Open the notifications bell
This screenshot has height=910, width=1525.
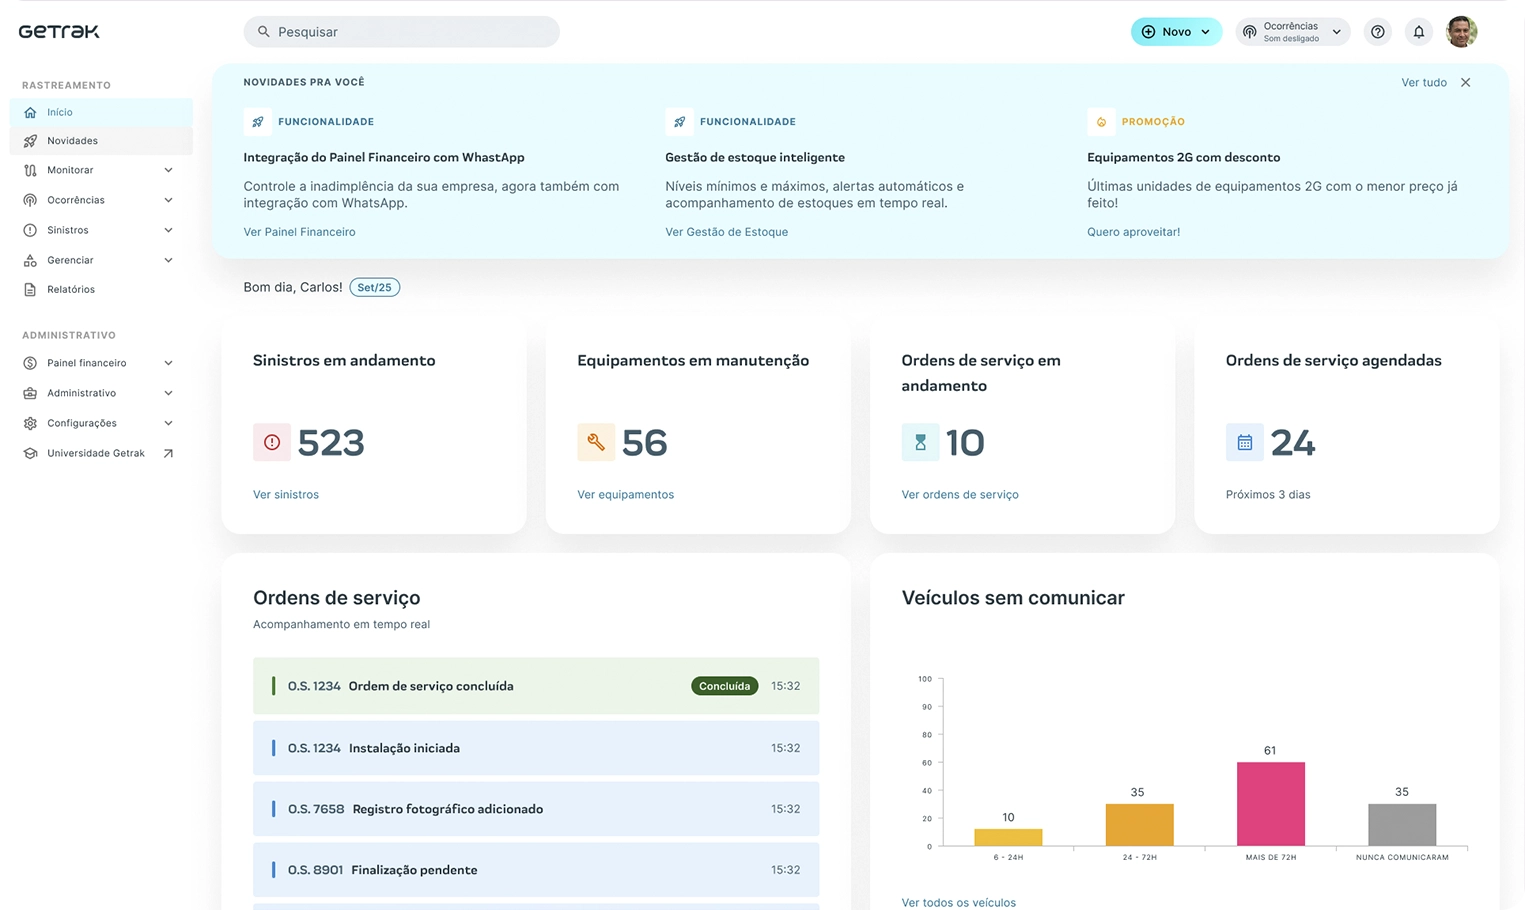click(1418, 32)
